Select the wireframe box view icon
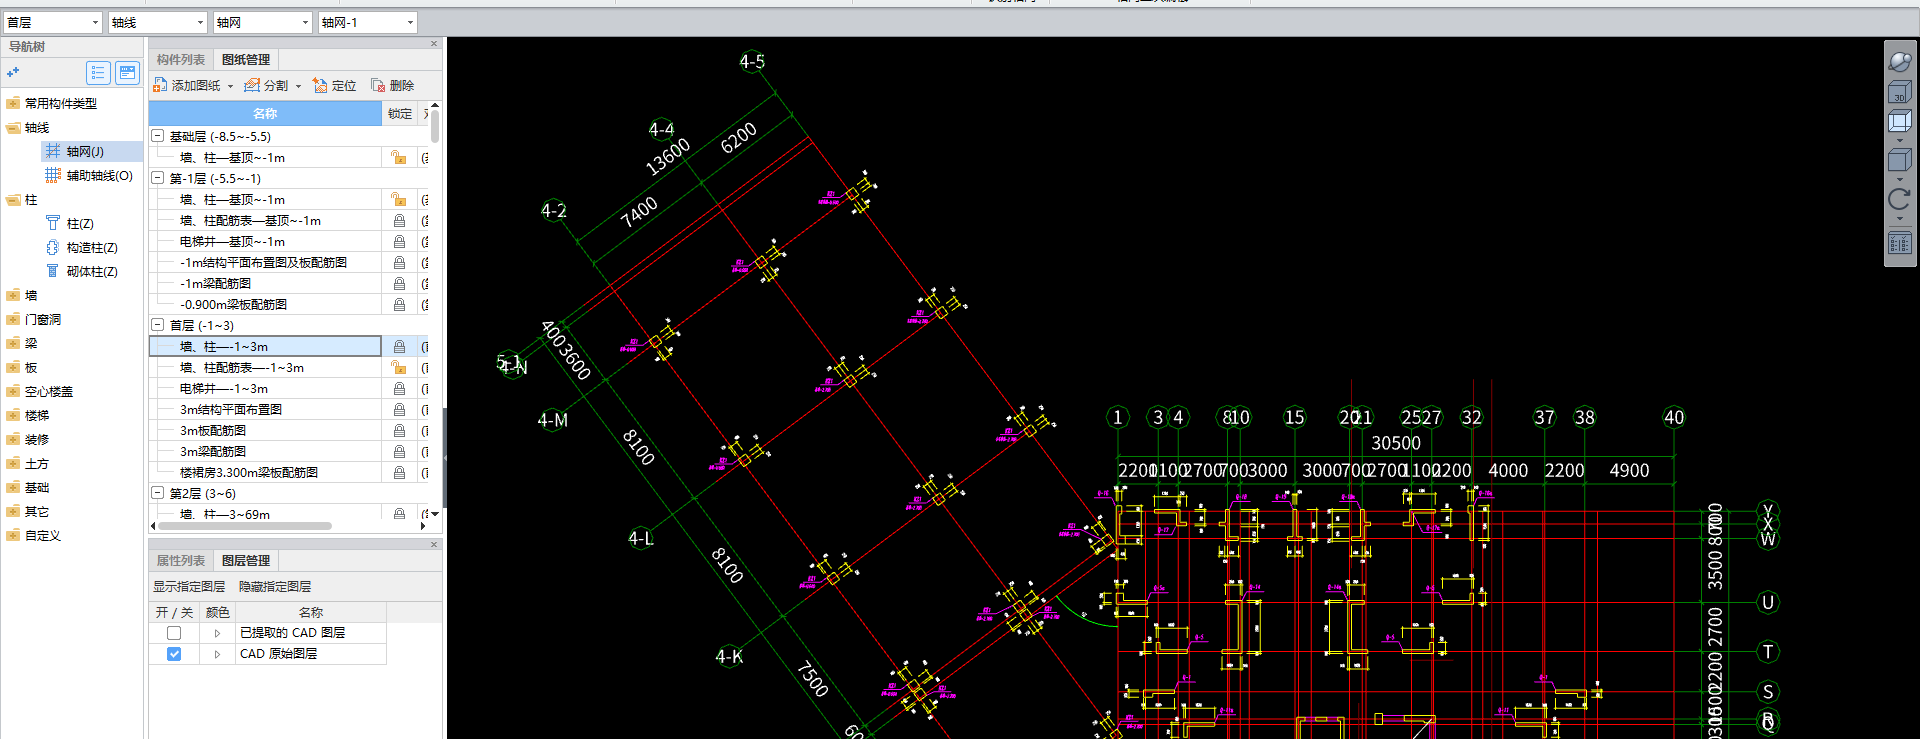The height and width of the screenshot is (739, 1920). (1899, 122)
